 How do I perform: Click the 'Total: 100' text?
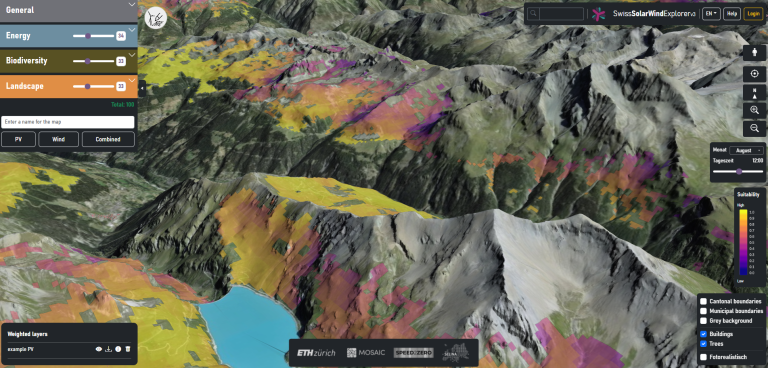tap(122, 104)
